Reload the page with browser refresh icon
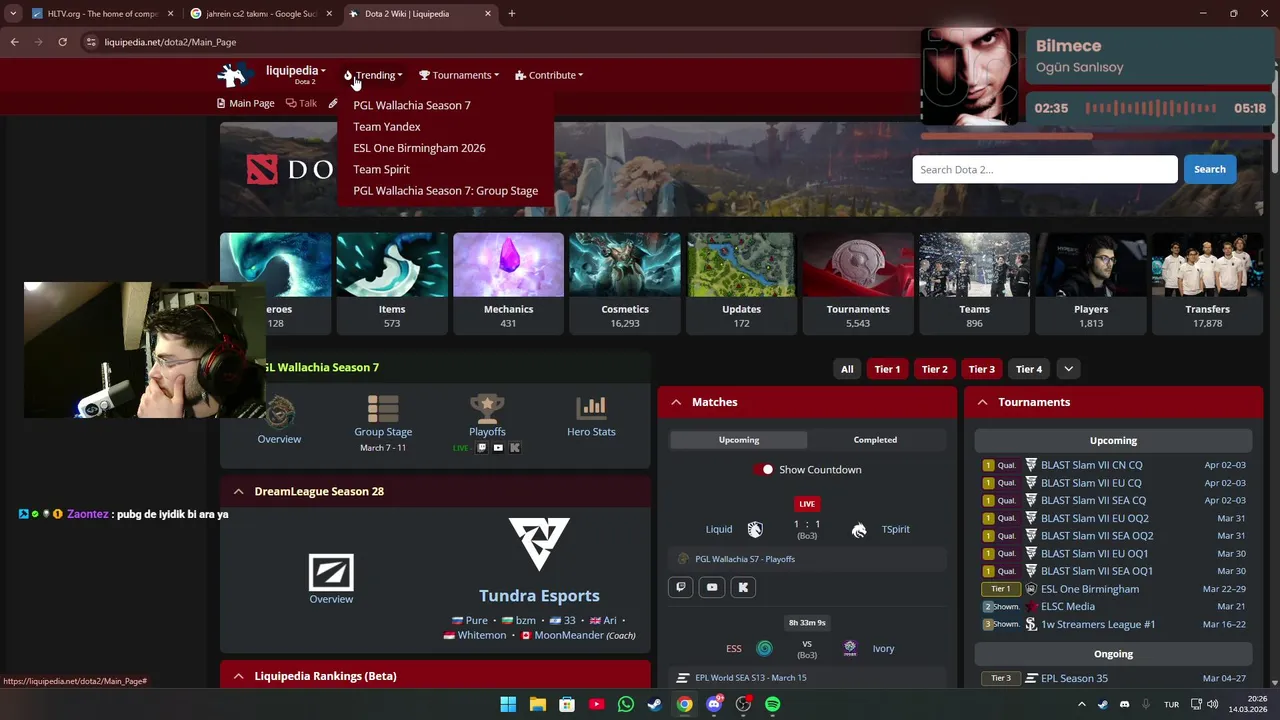Viewport: 1280px width, 720px height. tap(62, 42)
